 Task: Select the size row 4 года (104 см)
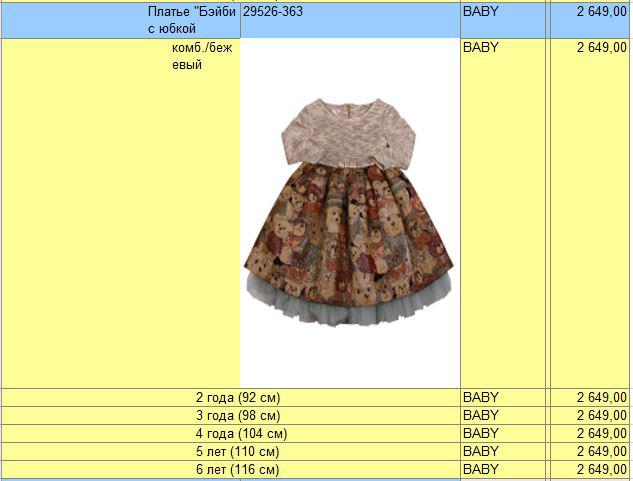pyautogui.click(x=241, y=433)
